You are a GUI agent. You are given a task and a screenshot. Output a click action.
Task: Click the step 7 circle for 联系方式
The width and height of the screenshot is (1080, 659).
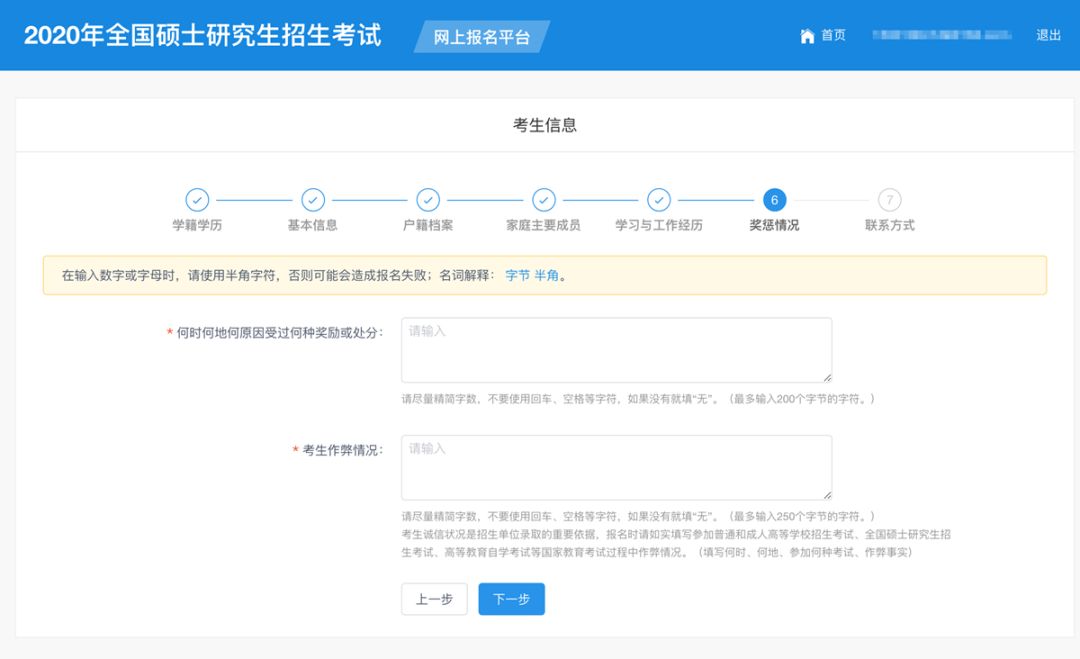coord(889,199)
